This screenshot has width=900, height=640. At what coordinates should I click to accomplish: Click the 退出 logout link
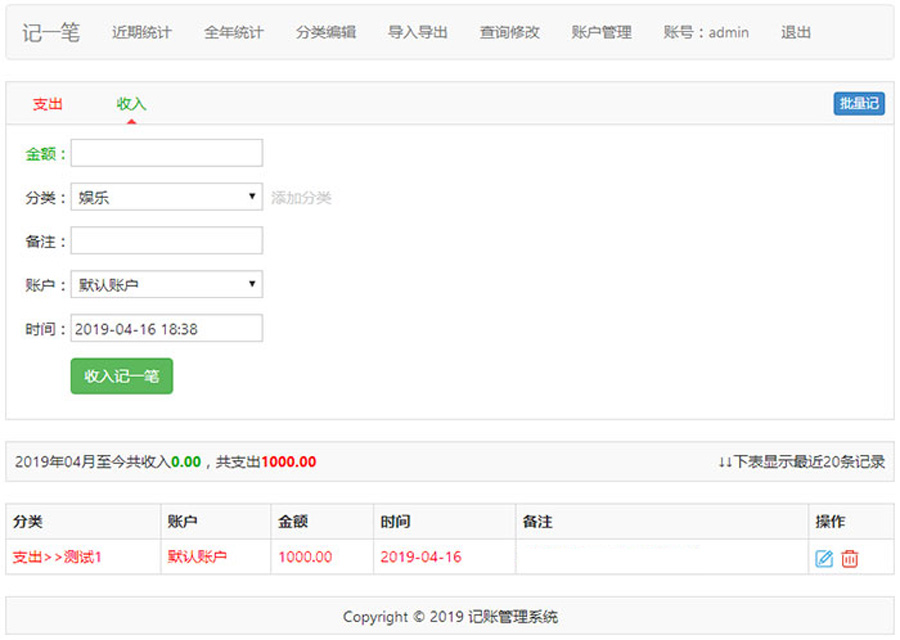pos(796,32)
